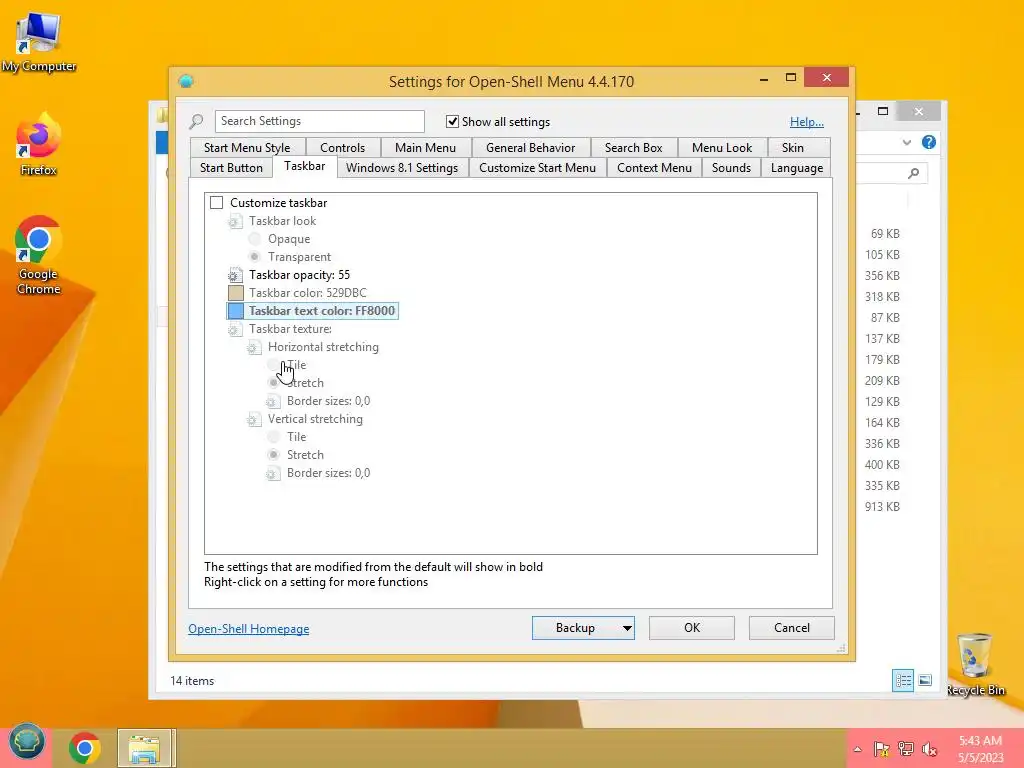
Task: Uncheck Show all settings
Action: (x=452, y=121)
